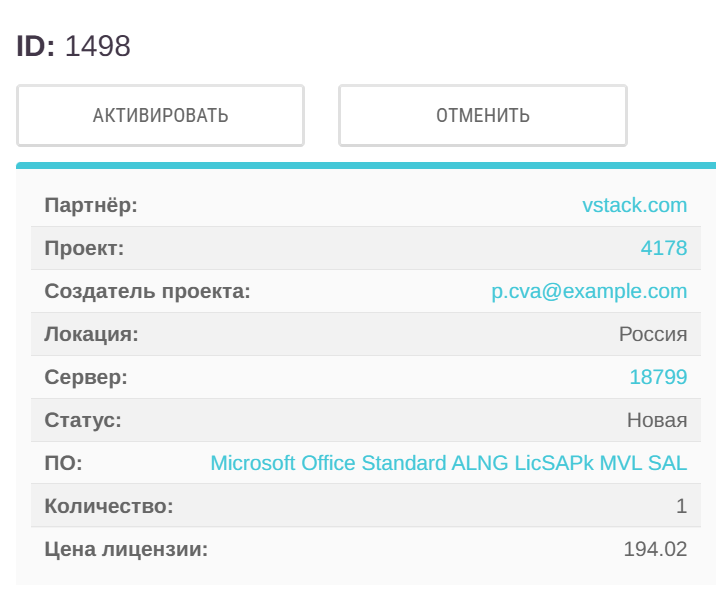
Task: Open the Microsoft Office Standard software link
Action: [x=448, y=463]
